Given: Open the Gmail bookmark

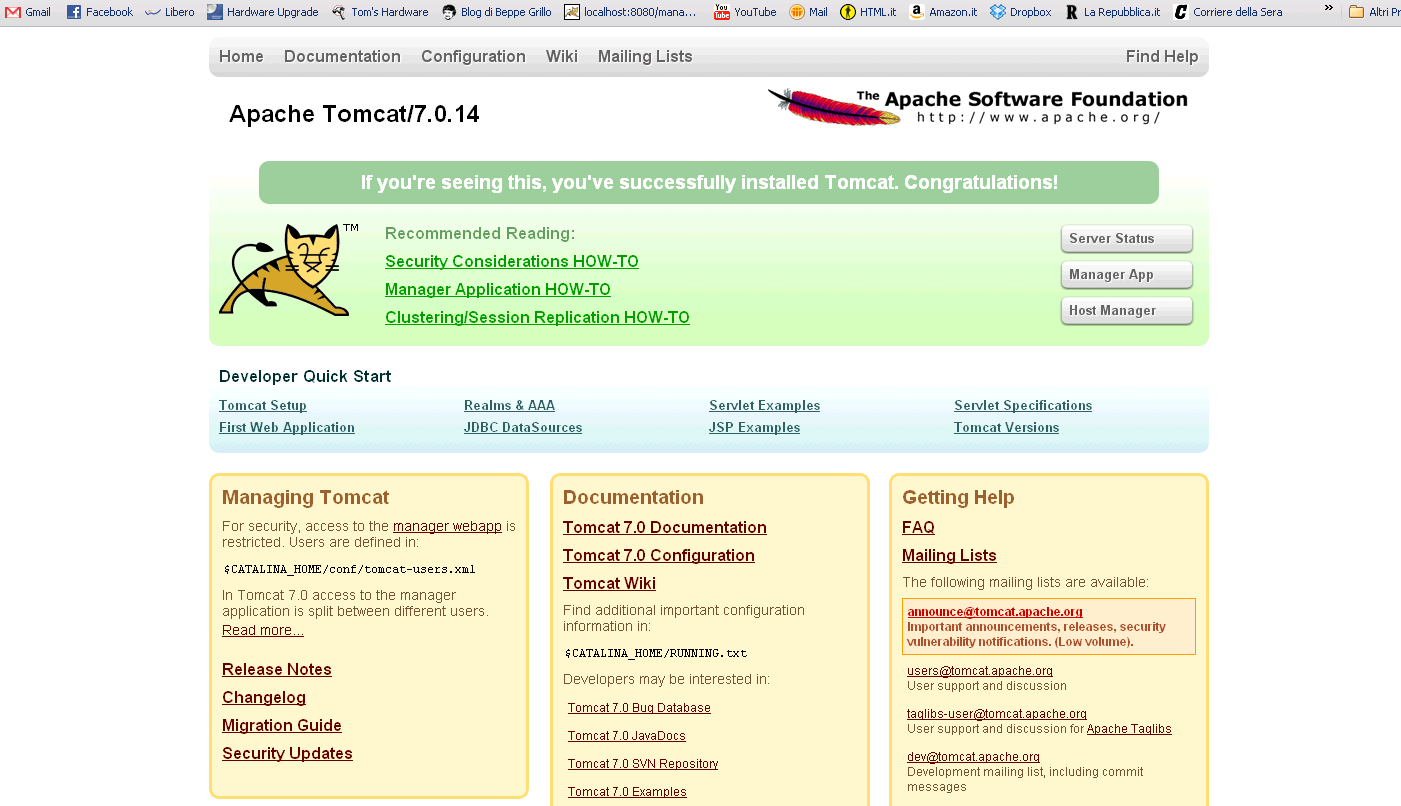Looking at the screenshot, I should [28, 12].
